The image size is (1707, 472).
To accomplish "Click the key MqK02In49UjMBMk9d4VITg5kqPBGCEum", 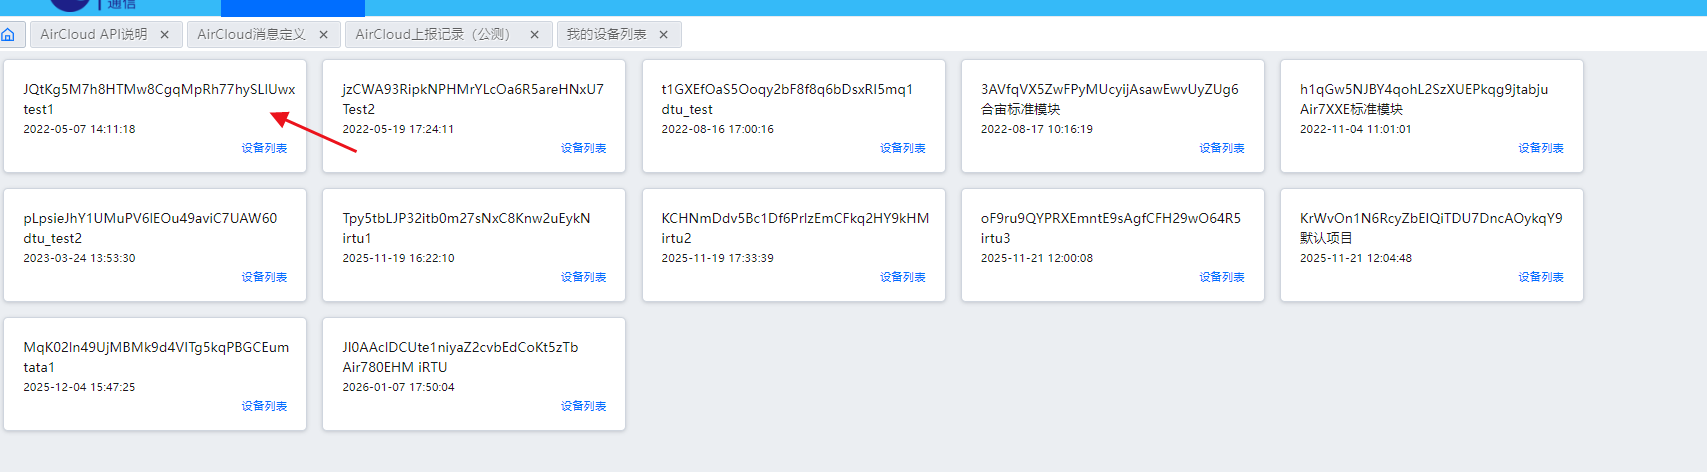I will (x=156, y=347).
